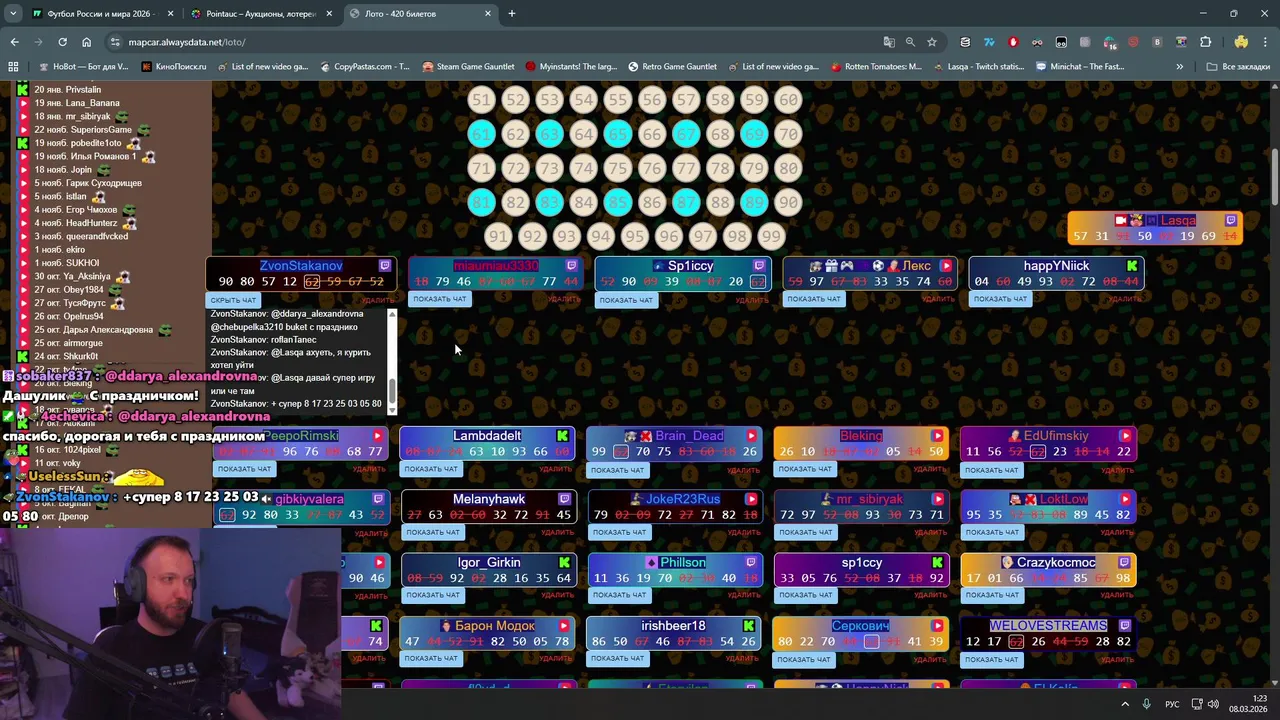This screenshot has width=1280, height=720.
Task: Click lotto ball number 75
Action: [618, 168]
